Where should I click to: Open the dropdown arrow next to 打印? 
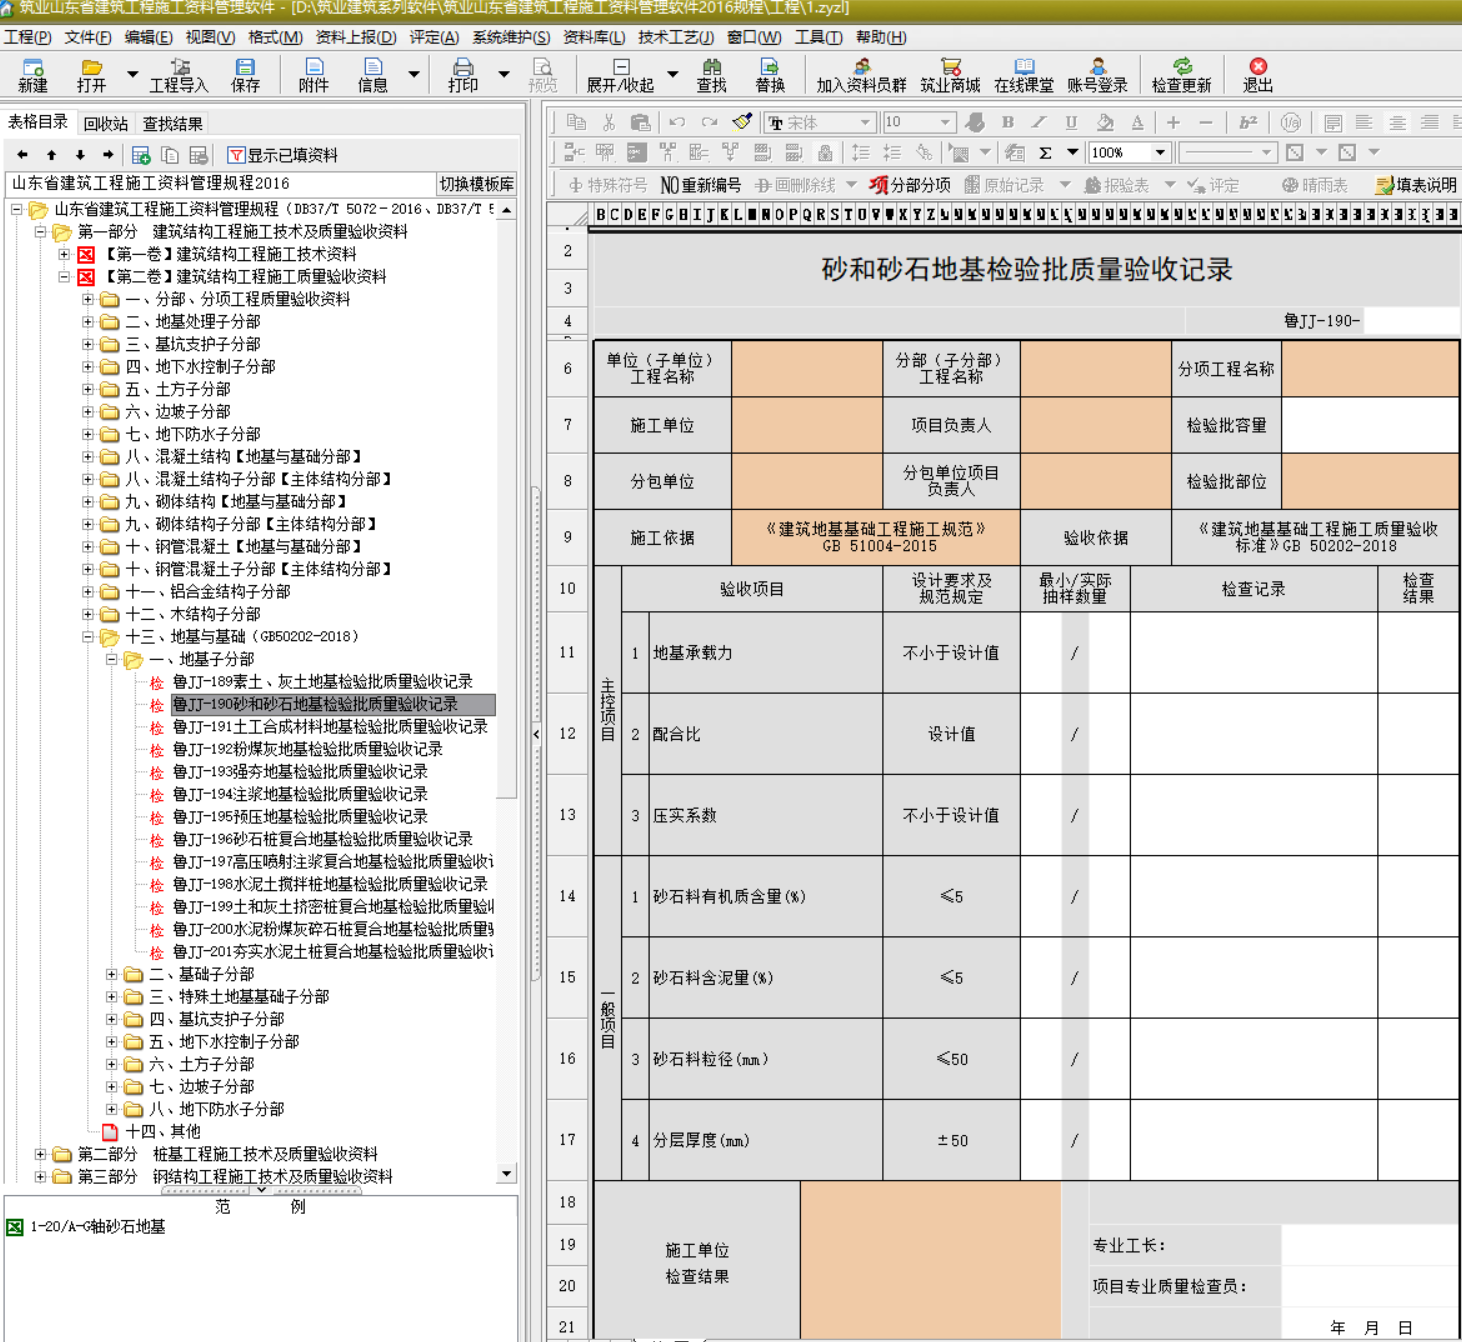click(504, 74)
